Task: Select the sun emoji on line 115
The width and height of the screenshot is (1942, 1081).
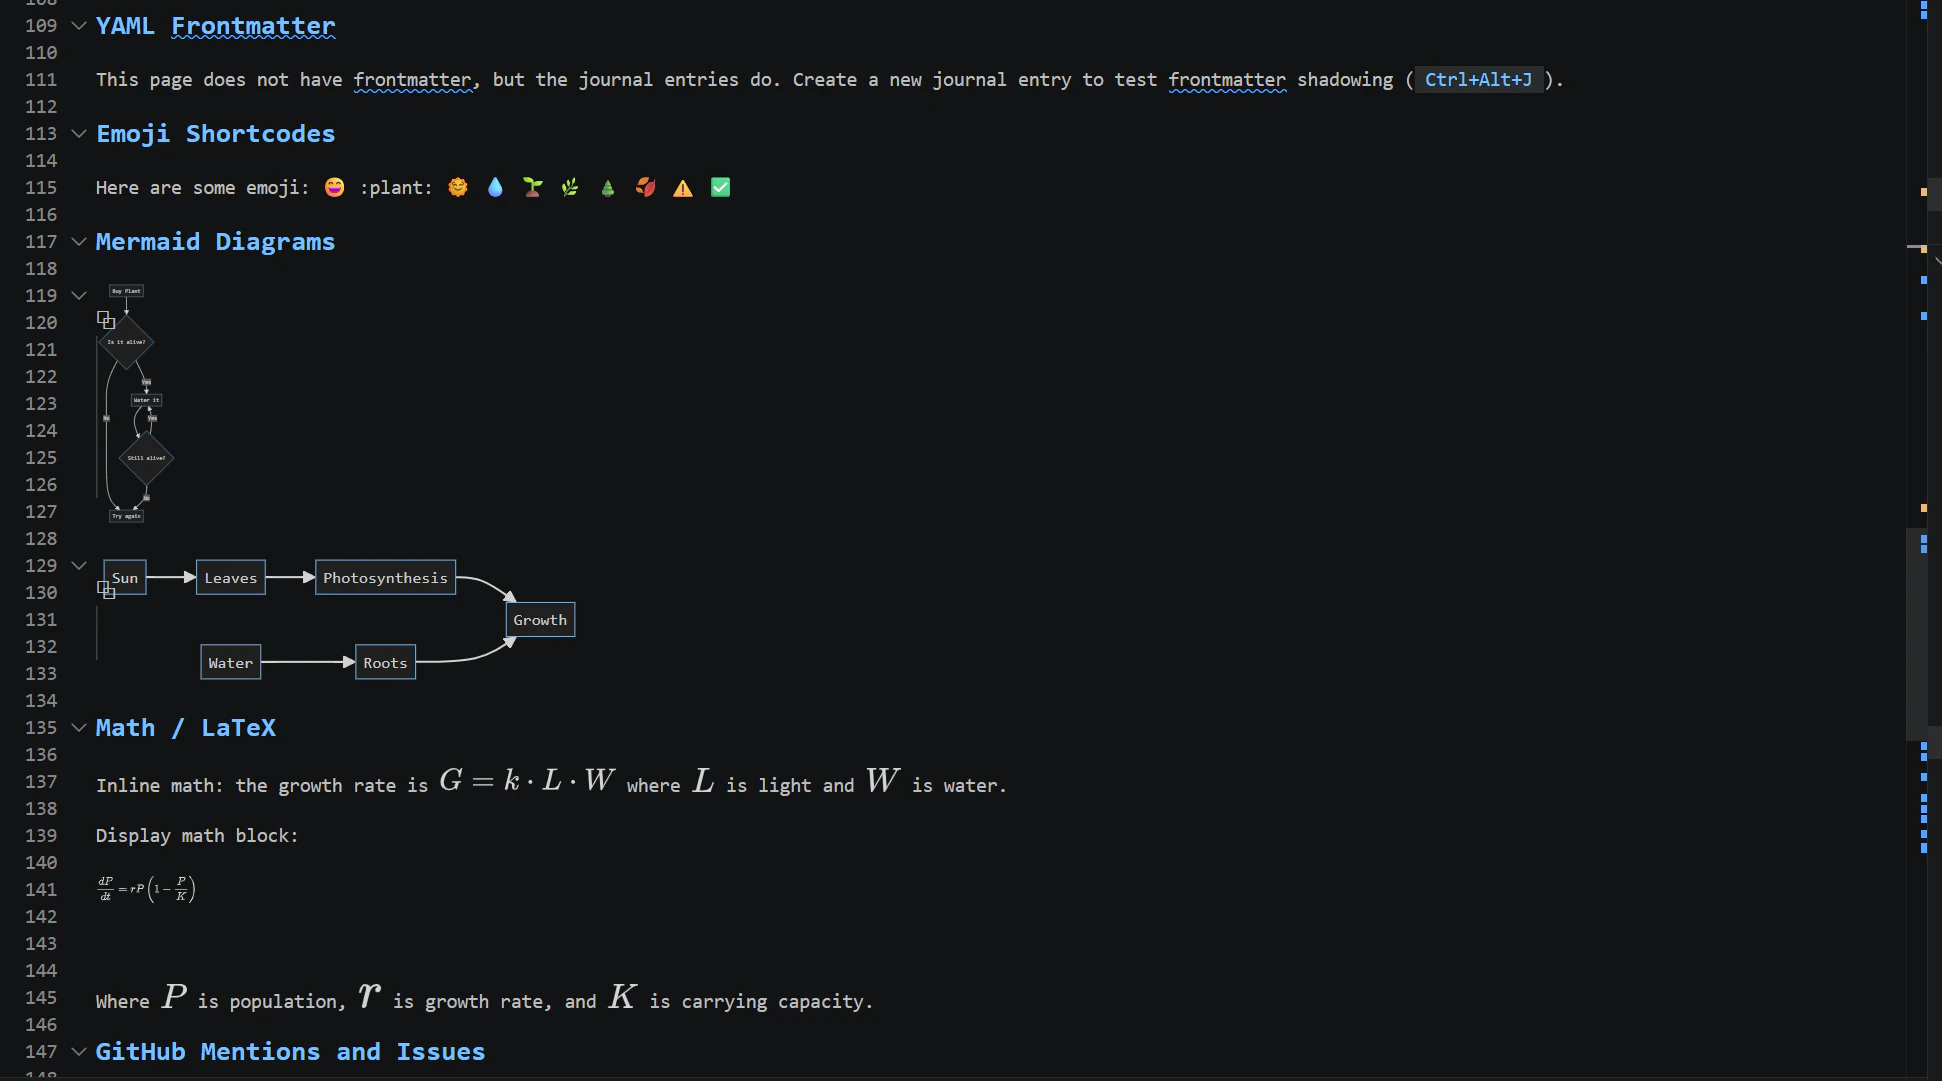Action: (458, 187)
